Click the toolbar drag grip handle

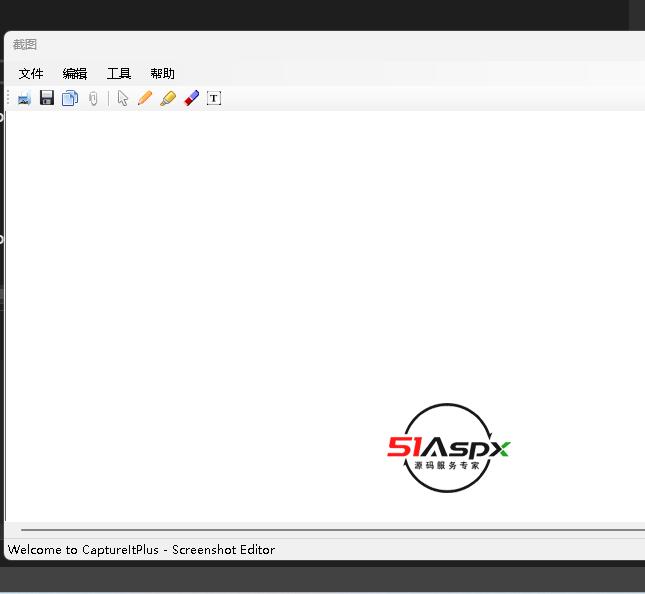[x=8, y=98]
